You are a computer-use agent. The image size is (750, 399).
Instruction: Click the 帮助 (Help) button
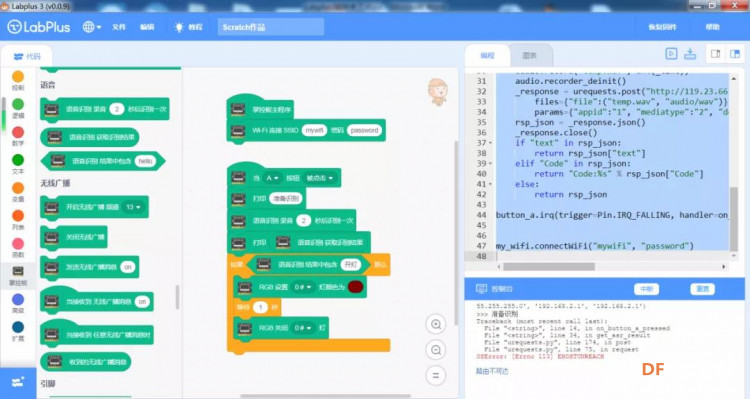pyautogui.click(x=712, y=27)
